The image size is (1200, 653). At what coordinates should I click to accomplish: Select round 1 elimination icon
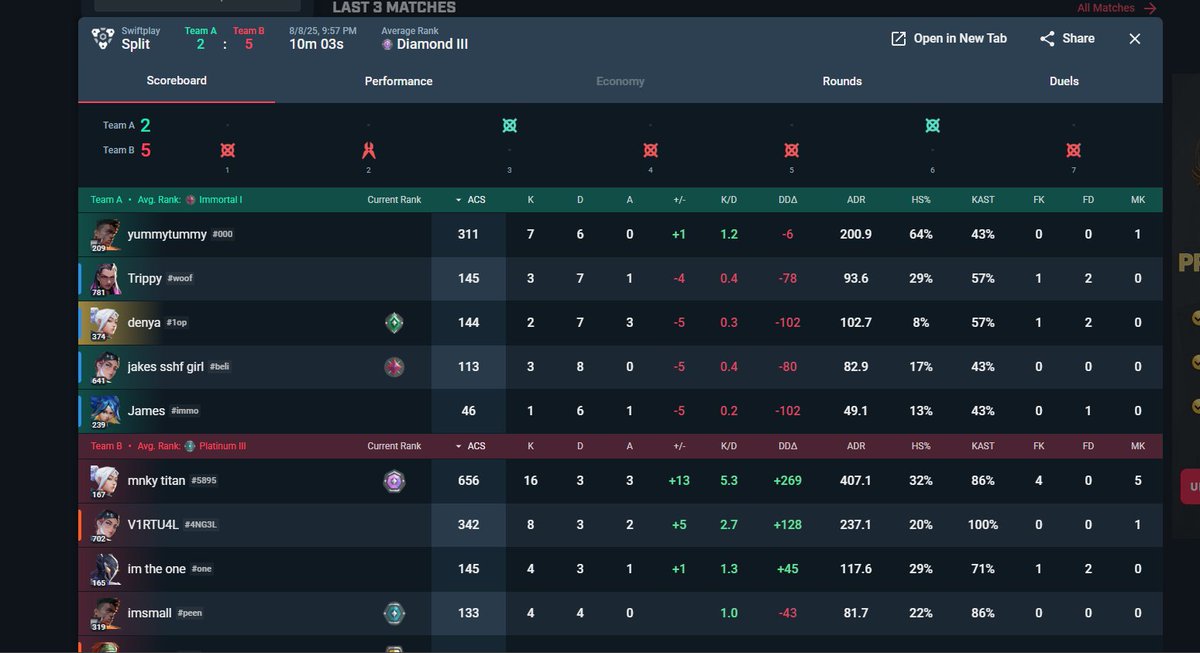coord(227,150)
